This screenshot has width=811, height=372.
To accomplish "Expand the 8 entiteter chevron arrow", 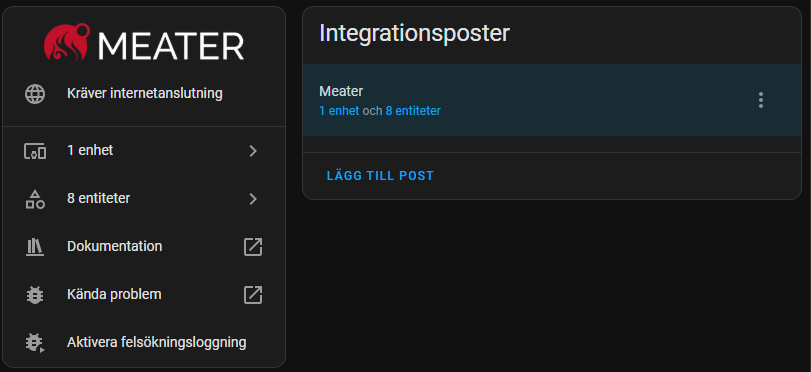I will pyautogui.click(x=253, y=199).
